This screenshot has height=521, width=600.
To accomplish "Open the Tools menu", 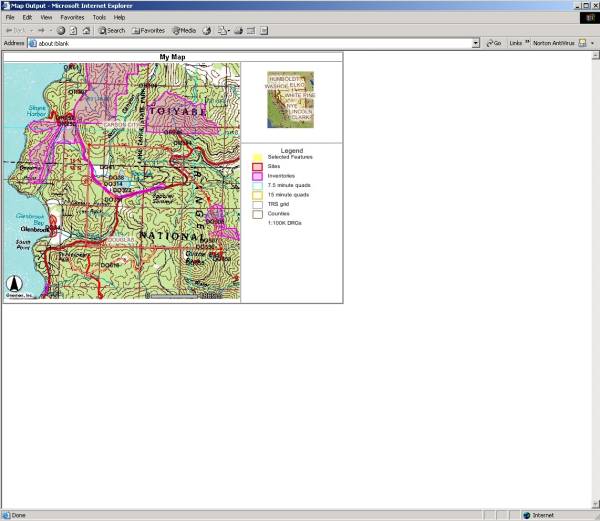I will pos(99,17).
